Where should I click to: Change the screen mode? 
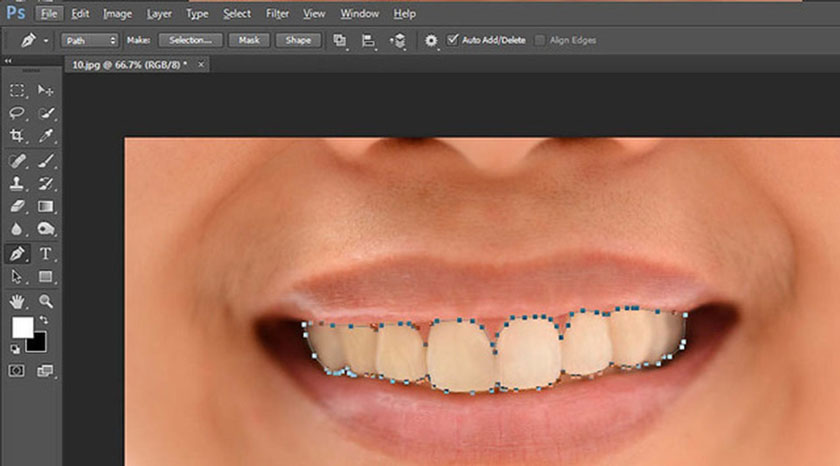pos(46,371)
